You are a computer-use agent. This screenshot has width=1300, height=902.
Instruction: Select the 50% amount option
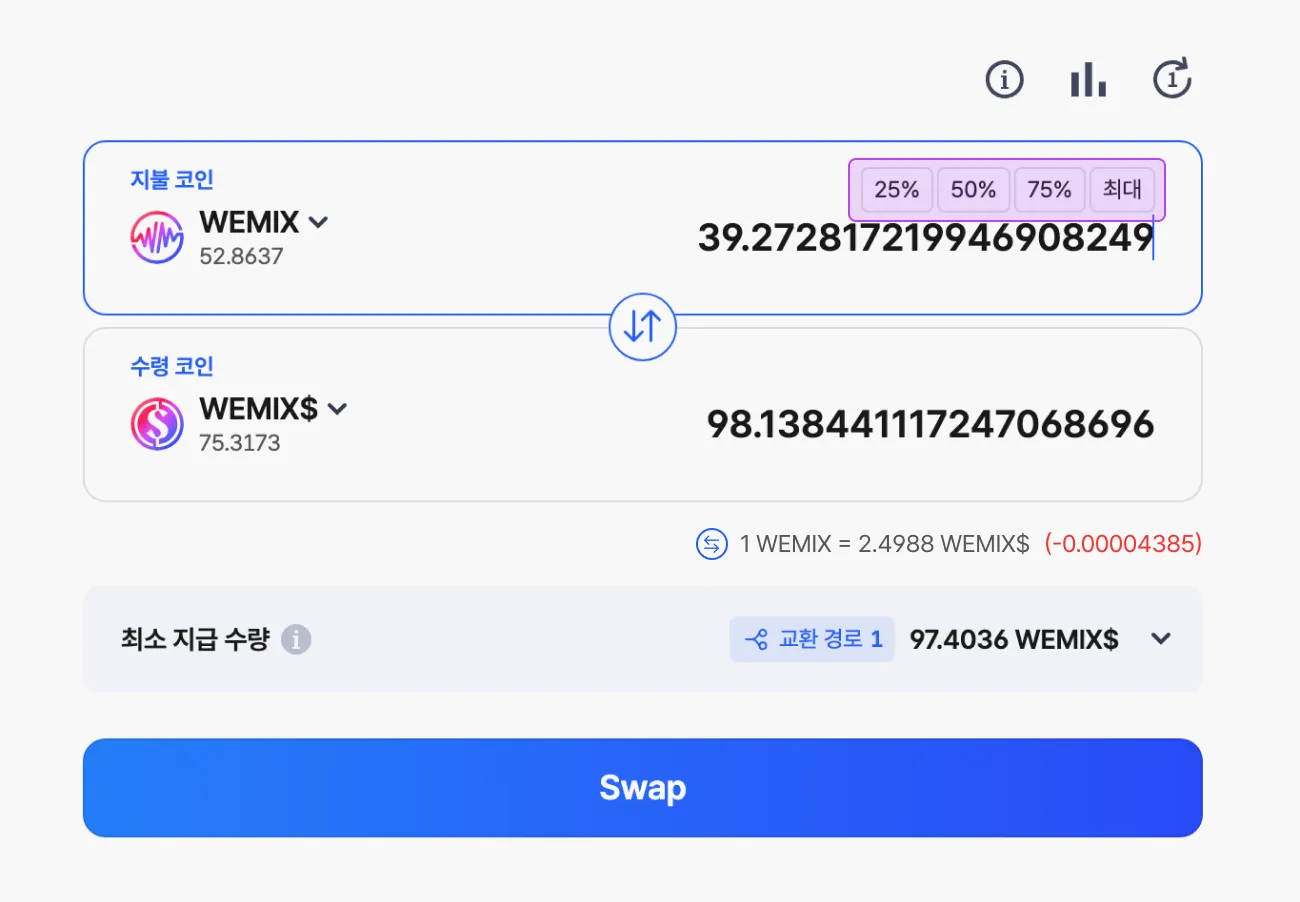pos(973,189)
